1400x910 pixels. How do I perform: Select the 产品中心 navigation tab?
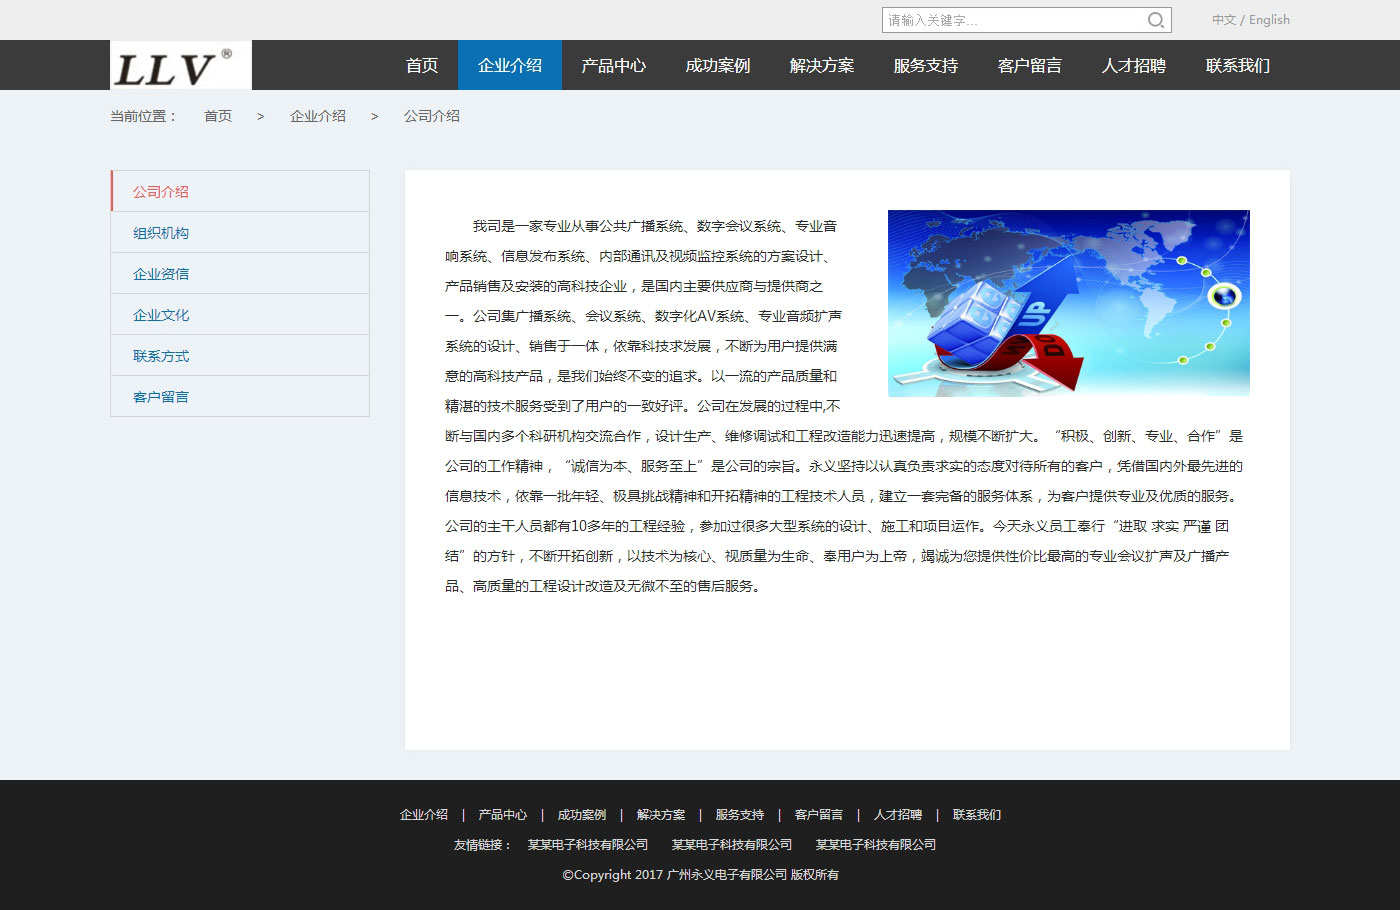click(x=613, y=66)
